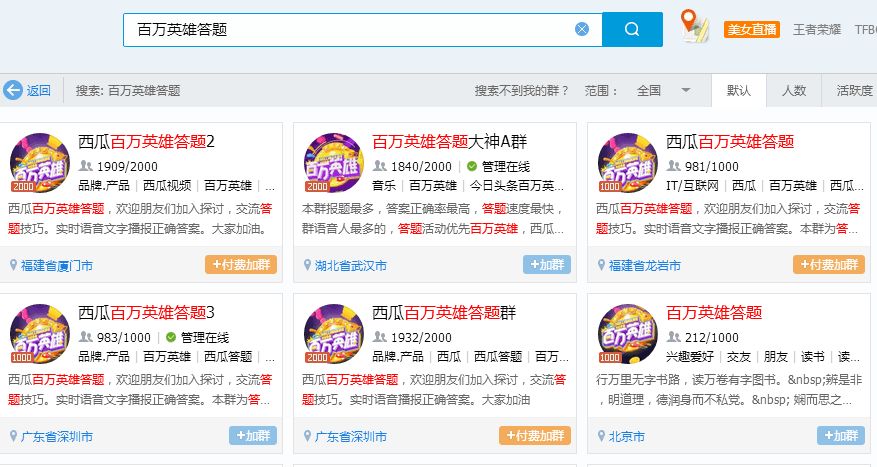Click location 广东省深圳市 under 西瓜百万英雄答题3
877x467 pixels.
point(56,437)
